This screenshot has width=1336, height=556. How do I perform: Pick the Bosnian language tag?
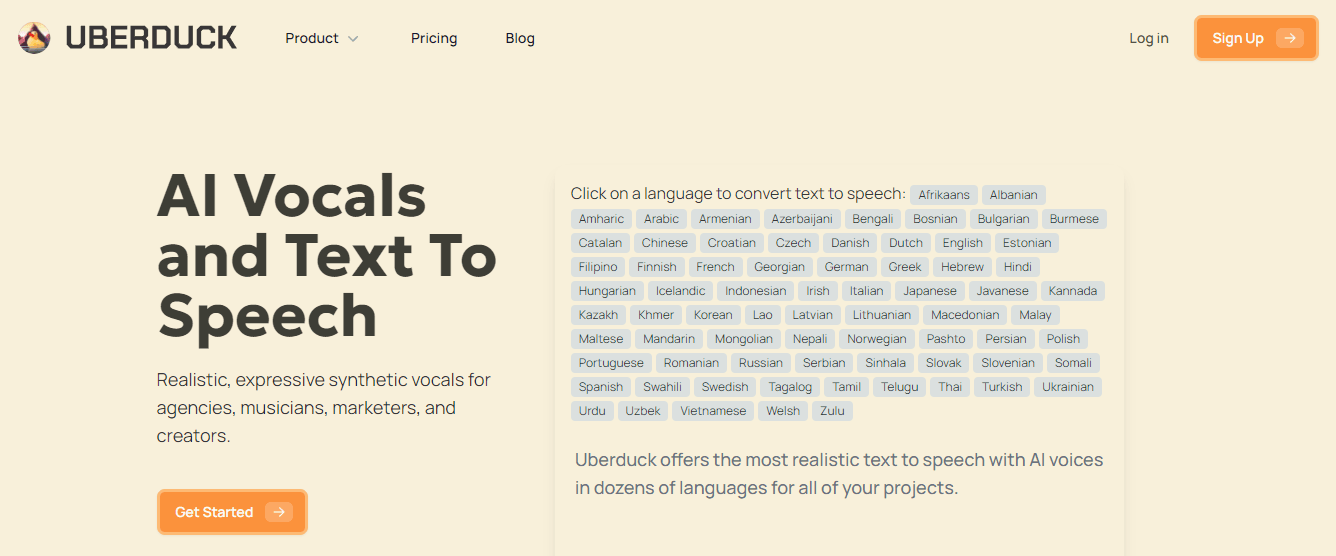[x=935, y=219]
